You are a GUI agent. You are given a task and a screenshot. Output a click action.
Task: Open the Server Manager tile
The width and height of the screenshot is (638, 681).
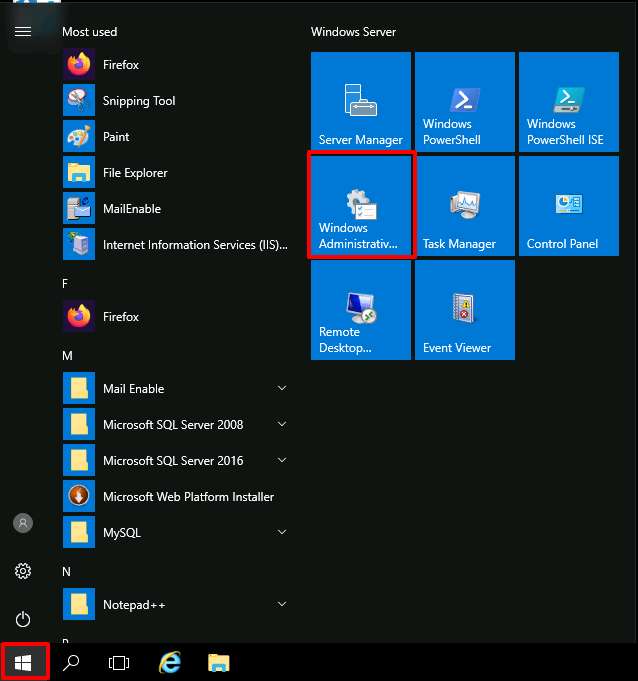pos(360,102)
